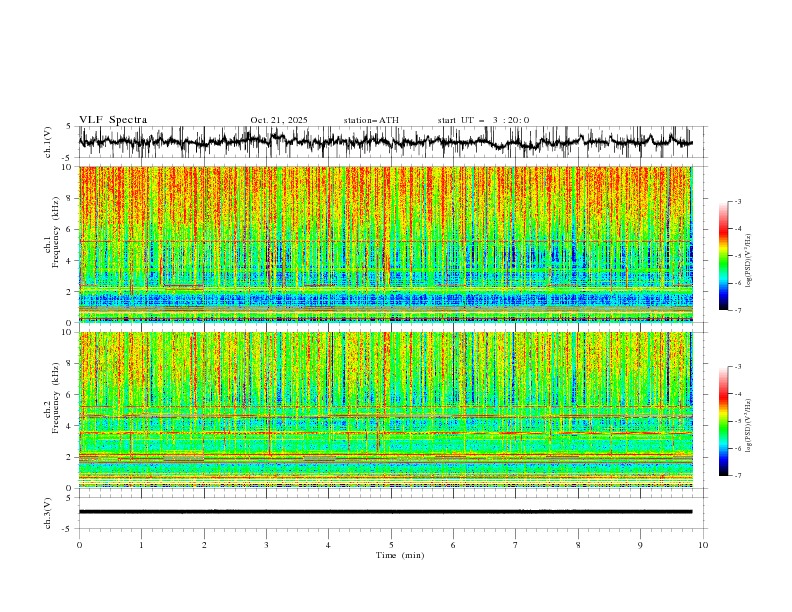This screenshot has width=792, height=612.
Task: Click the "Time (min)" x-axis label
Action: [400, 555]
